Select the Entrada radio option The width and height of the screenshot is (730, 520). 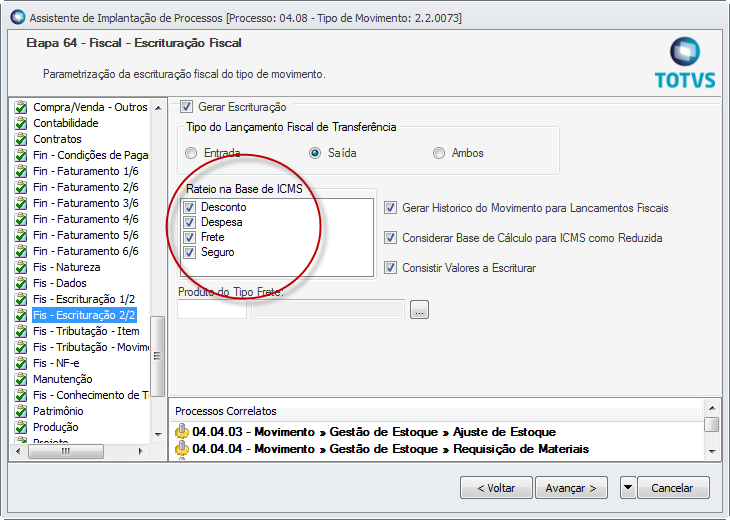[191, 153]
